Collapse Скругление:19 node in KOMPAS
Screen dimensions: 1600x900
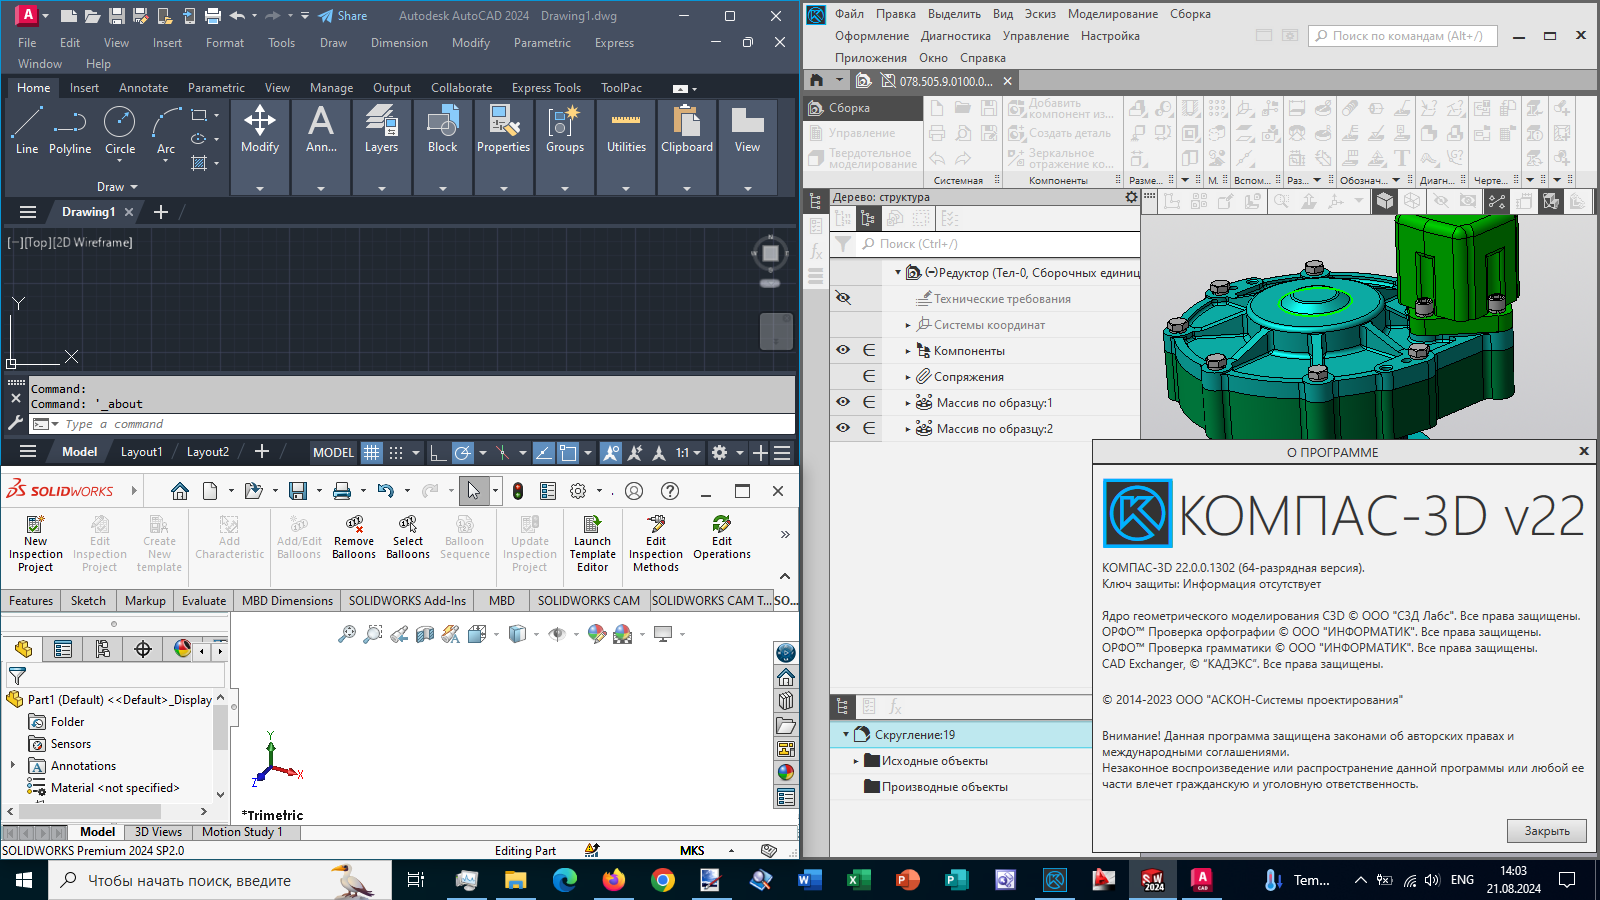click(845, 734)
